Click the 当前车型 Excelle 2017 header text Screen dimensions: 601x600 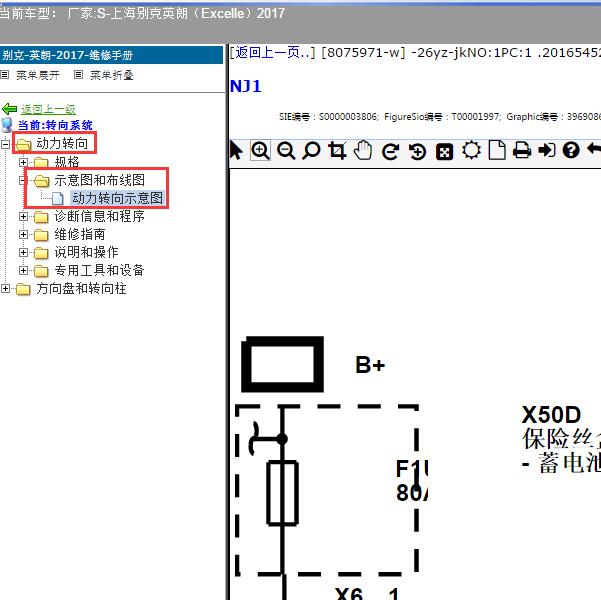pyautogui.click(x=142, y=14)
